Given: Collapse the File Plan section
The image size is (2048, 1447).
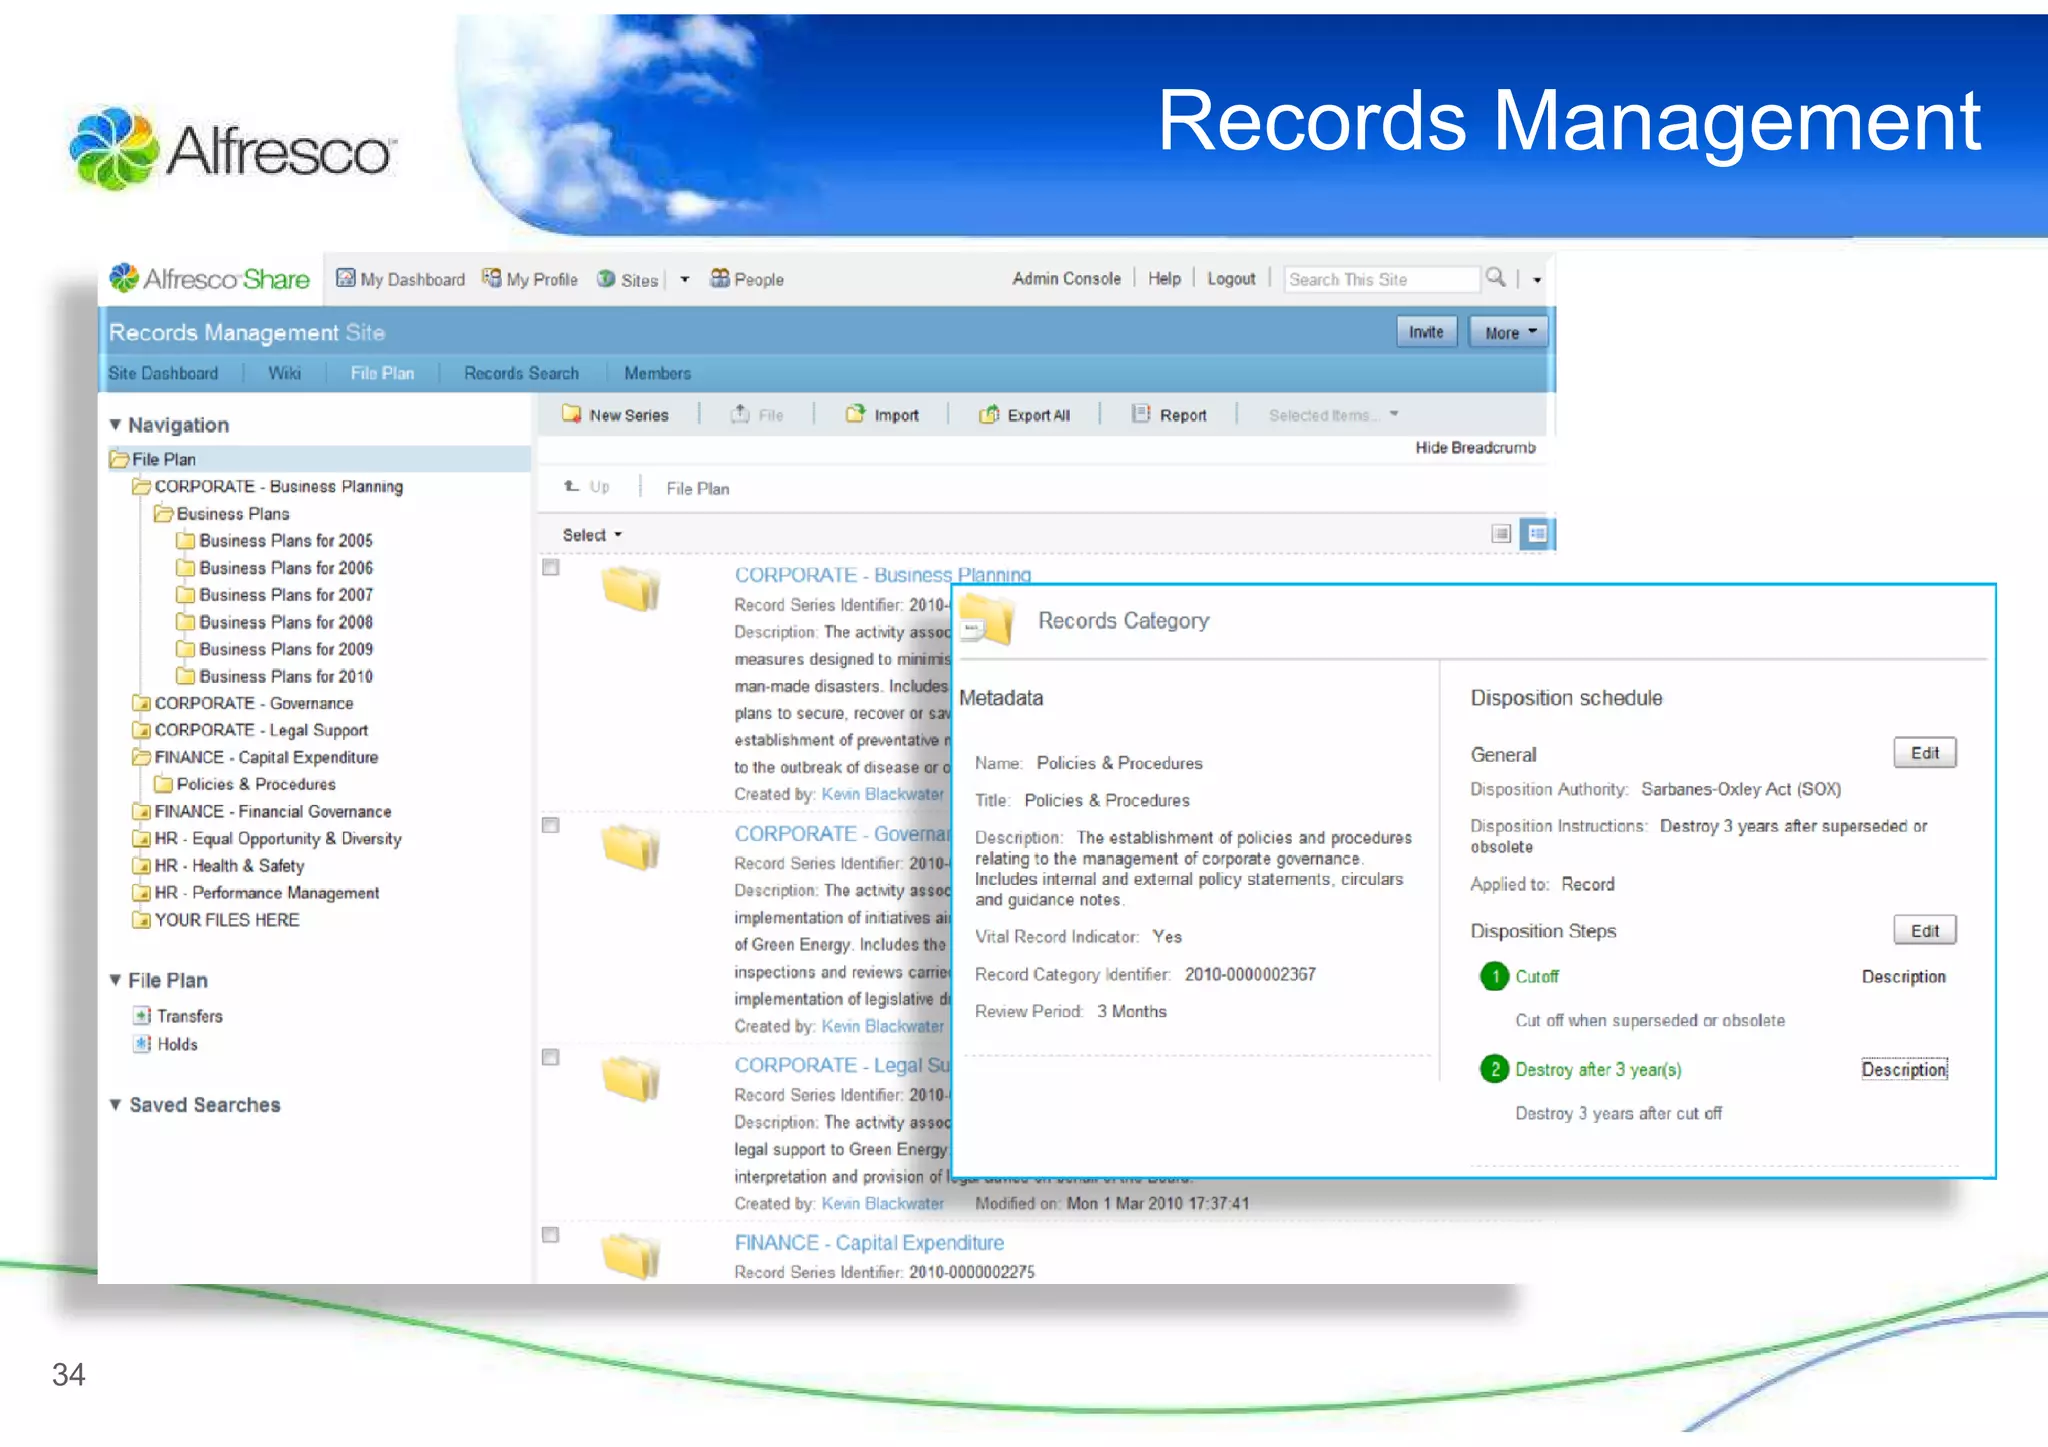Looking at the screenshot, I should click(115, 980).
